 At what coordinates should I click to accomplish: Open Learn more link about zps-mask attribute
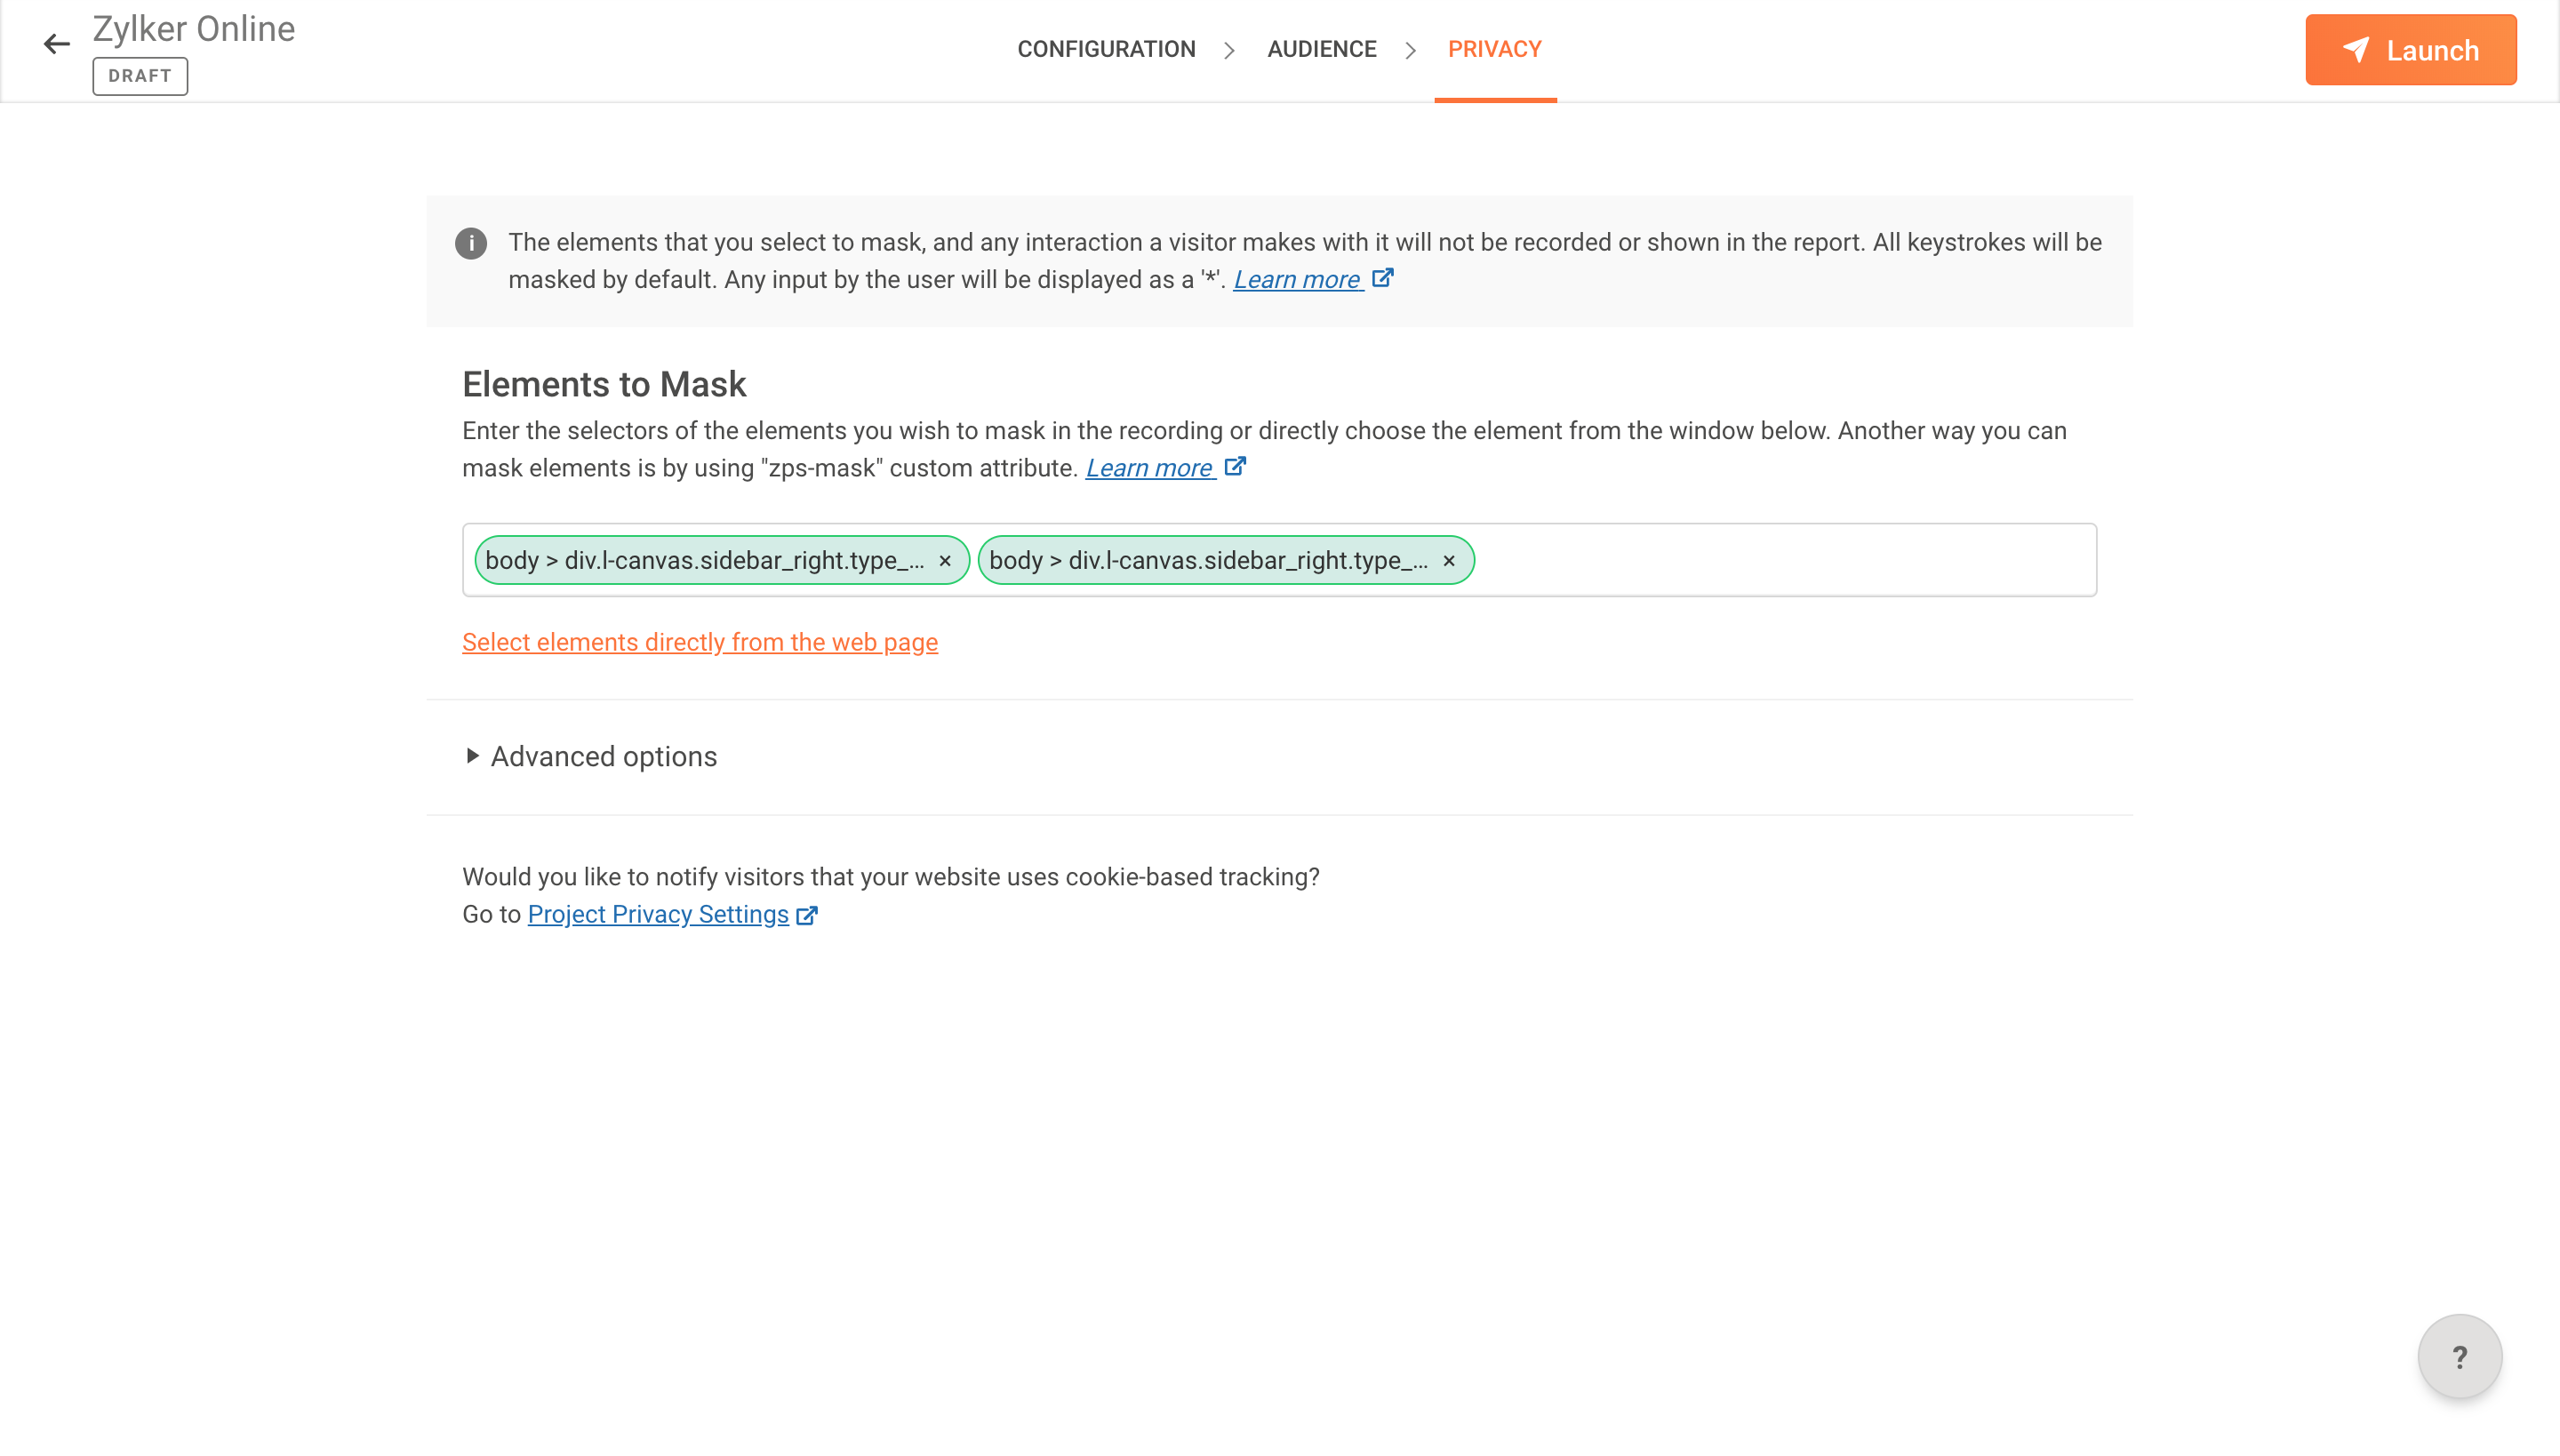coord(1149,468)
